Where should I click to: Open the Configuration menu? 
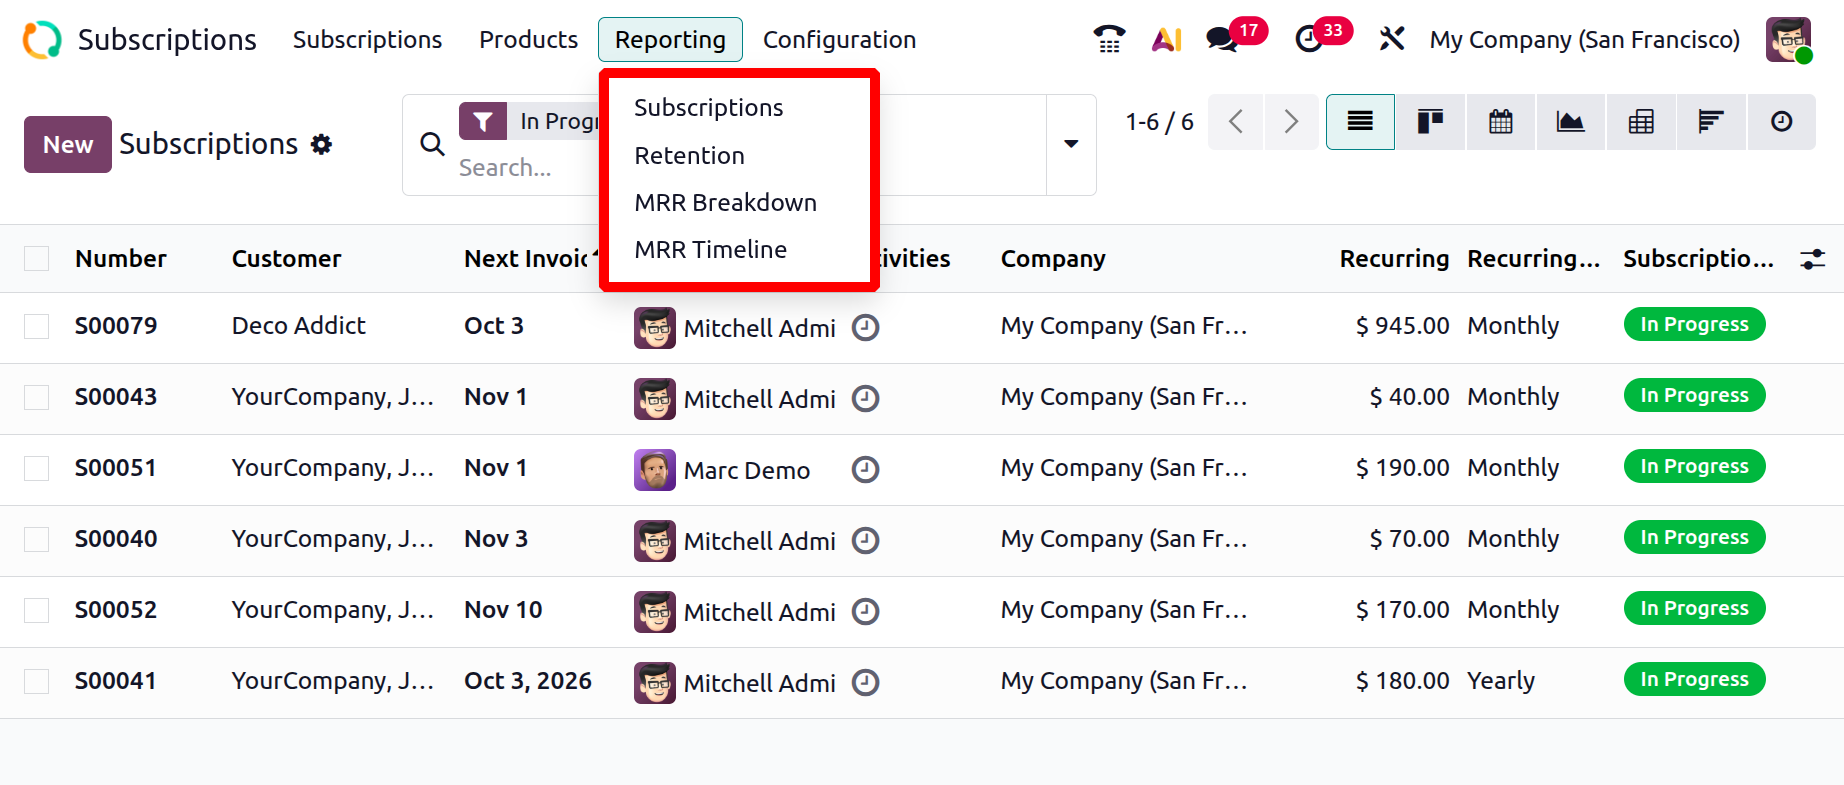pyautogui.click(x=839, y=40)
